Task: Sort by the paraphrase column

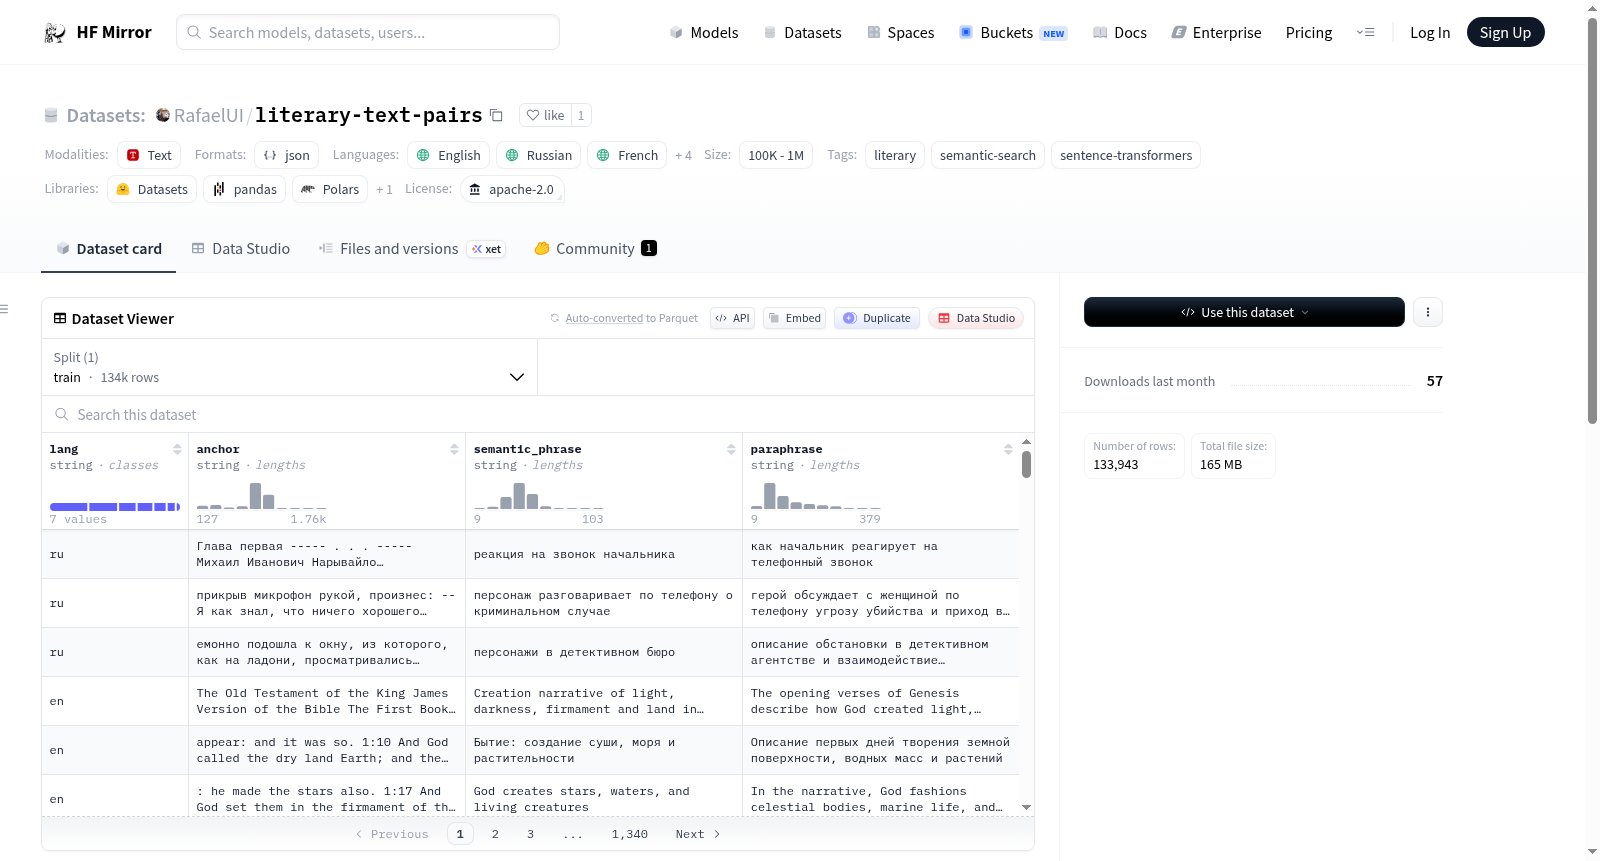Action: 1008,449
